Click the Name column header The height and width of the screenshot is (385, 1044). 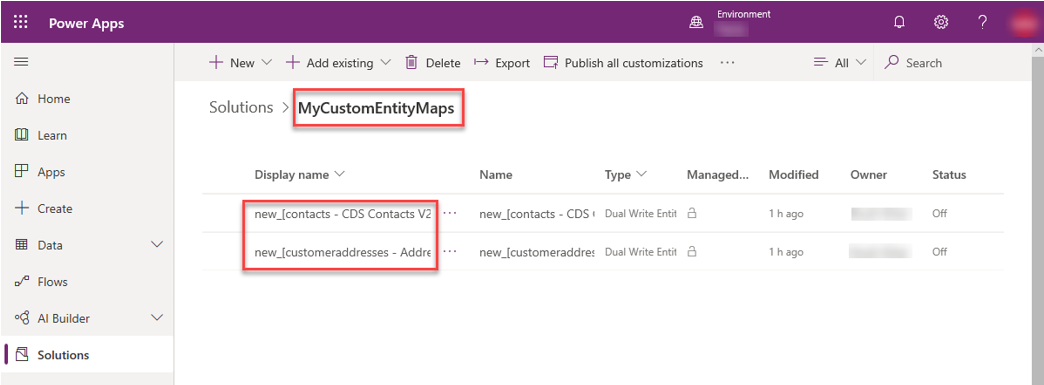click(x=495, y=175)
